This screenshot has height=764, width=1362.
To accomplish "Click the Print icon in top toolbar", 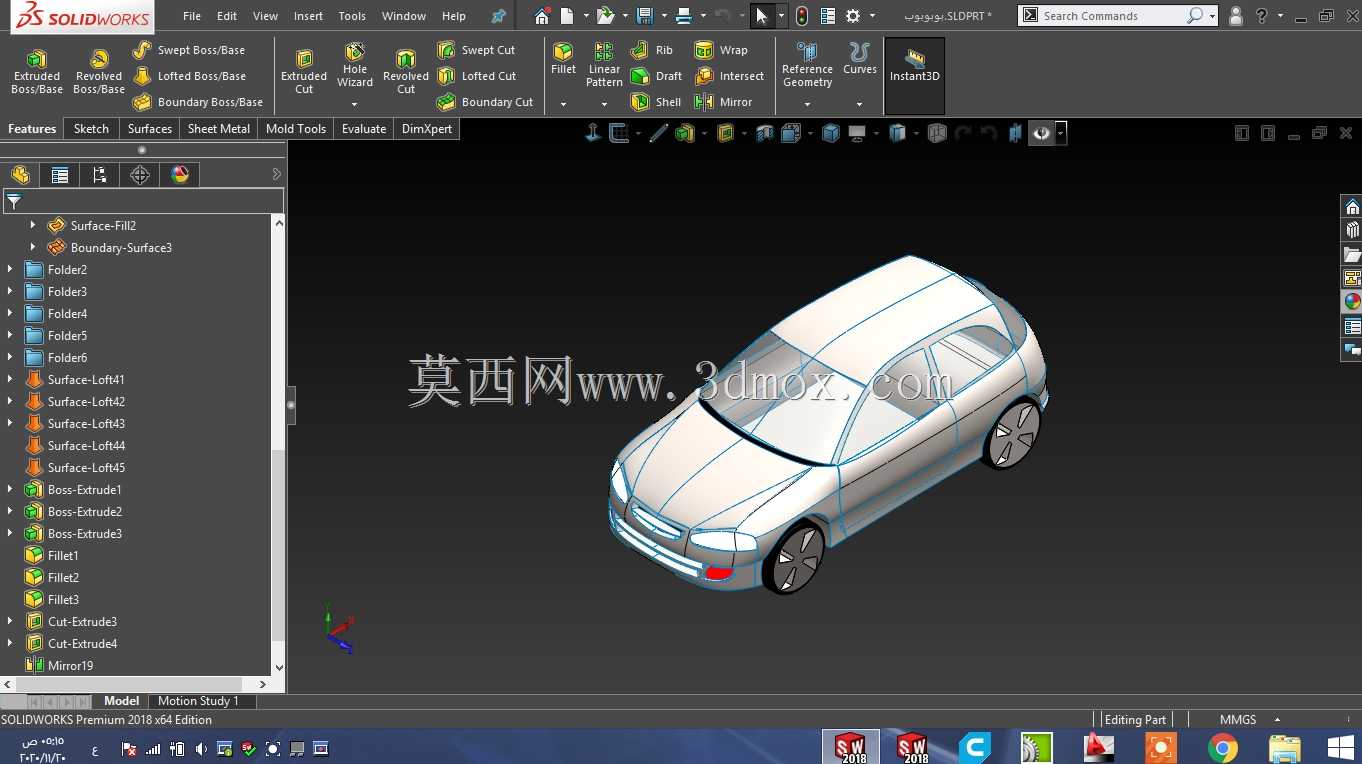I will point(683,16).
